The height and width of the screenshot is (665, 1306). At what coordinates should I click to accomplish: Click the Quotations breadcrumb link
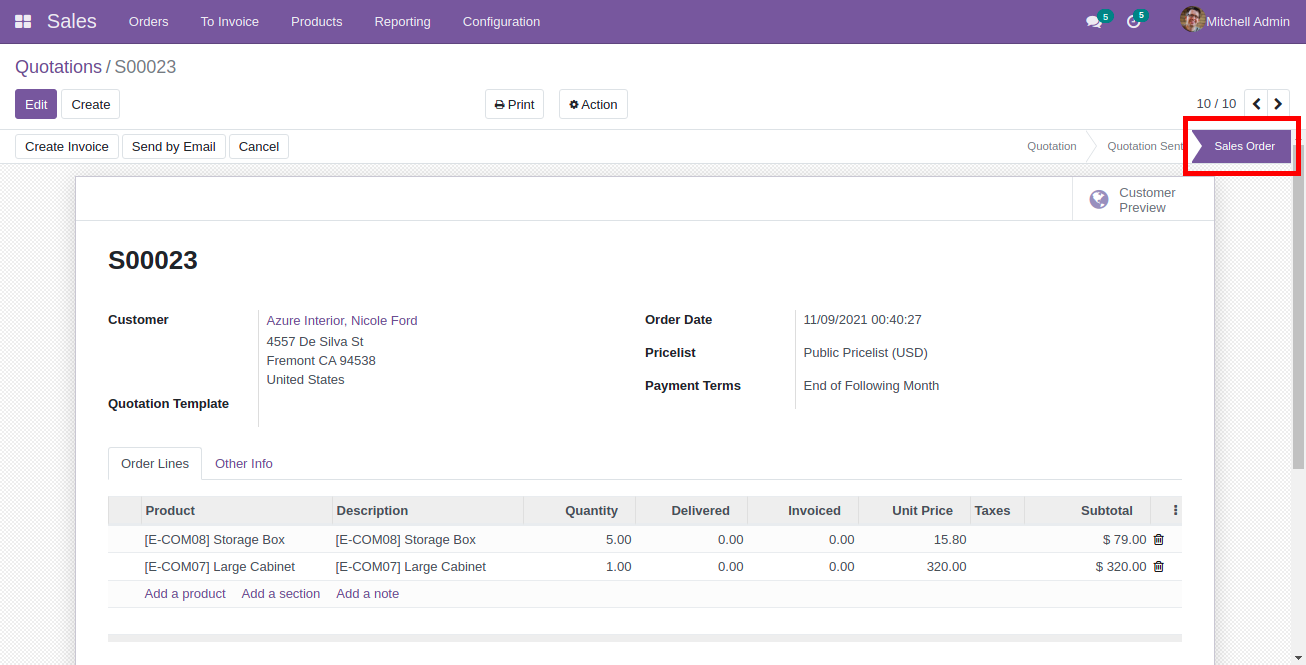pos(58,67)
